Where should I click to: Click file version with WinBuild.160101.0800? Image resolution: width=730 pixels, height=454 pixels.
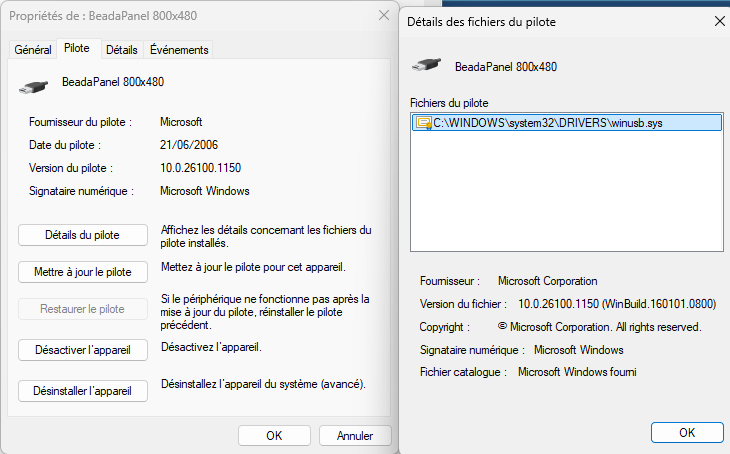(x=617, y=304)
